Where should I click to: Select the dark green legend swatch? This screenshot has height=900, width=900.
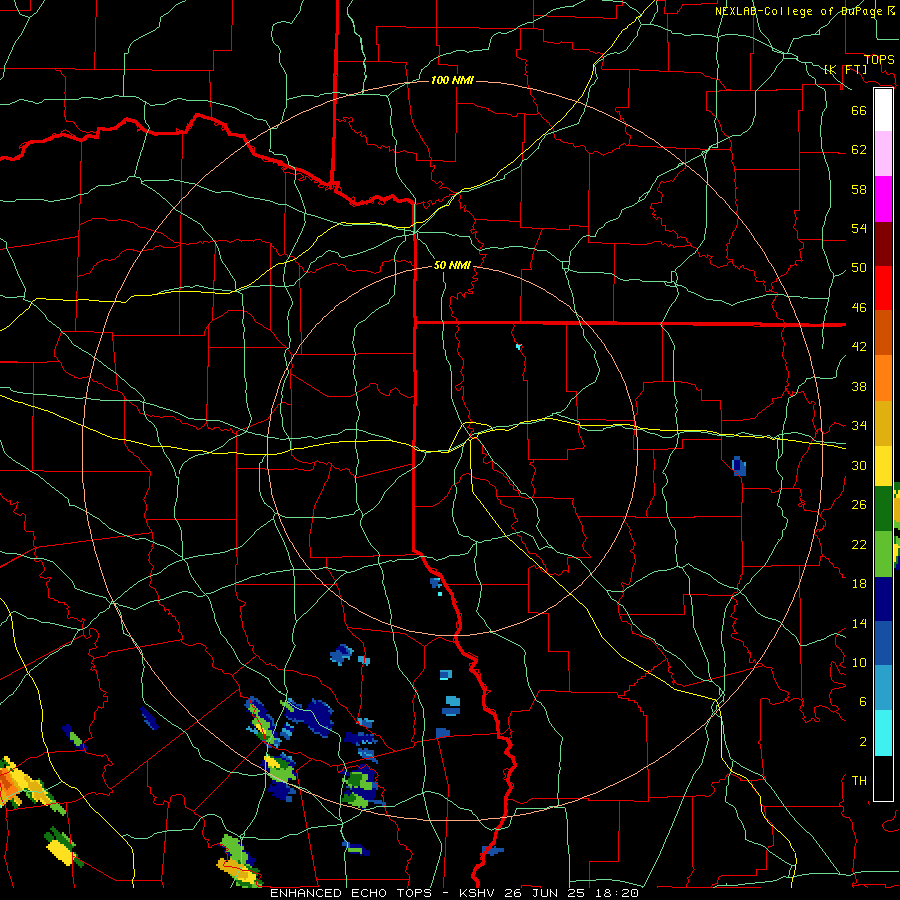coord(883,509)
